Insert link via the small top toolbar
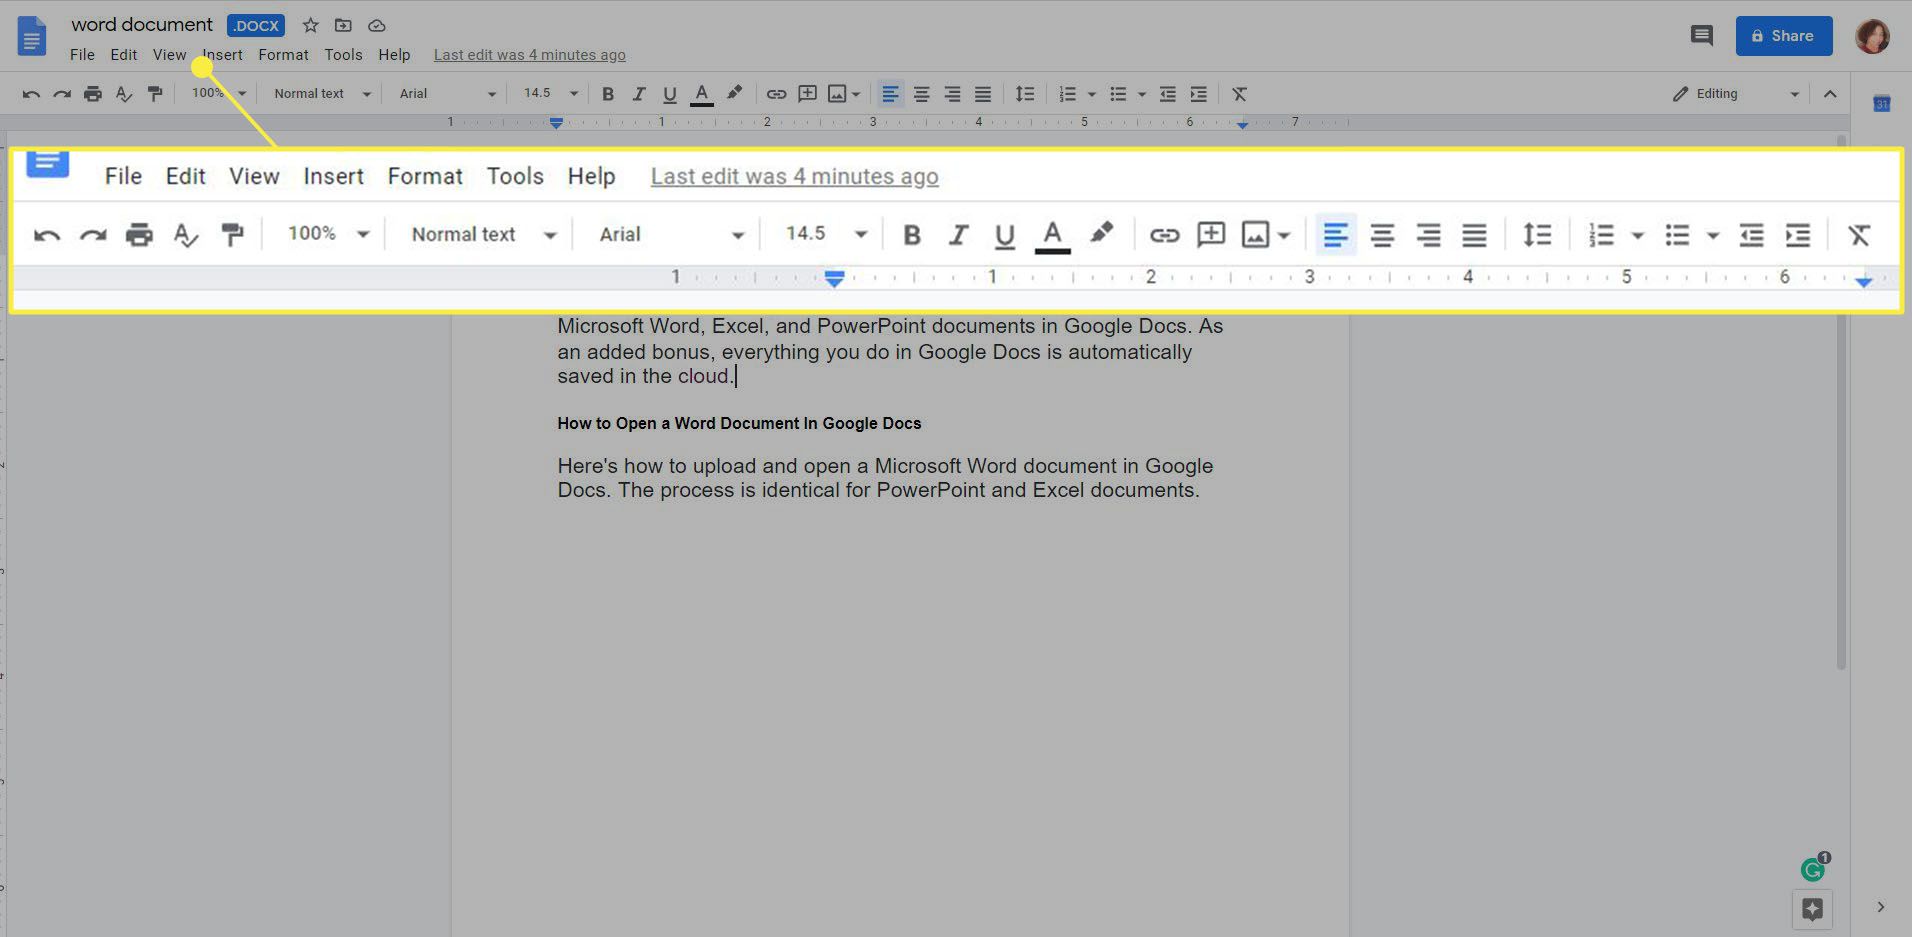Image resolution: width=1912 pixels, height=937 pixels. tap(776, 94)
